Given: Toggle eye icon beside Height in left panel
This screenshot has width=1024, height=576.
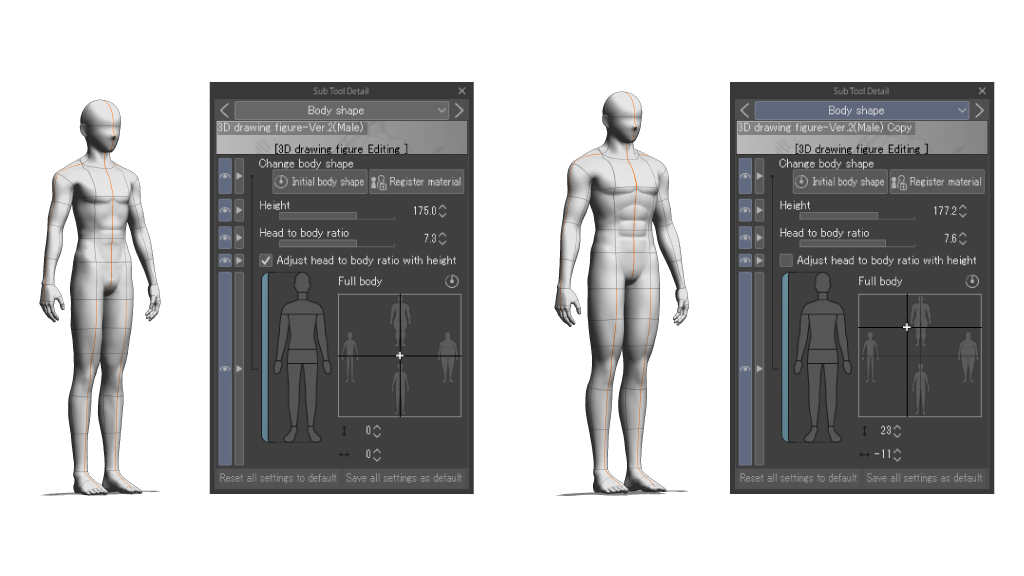Looking at the screenshot, I should [224, 211].
